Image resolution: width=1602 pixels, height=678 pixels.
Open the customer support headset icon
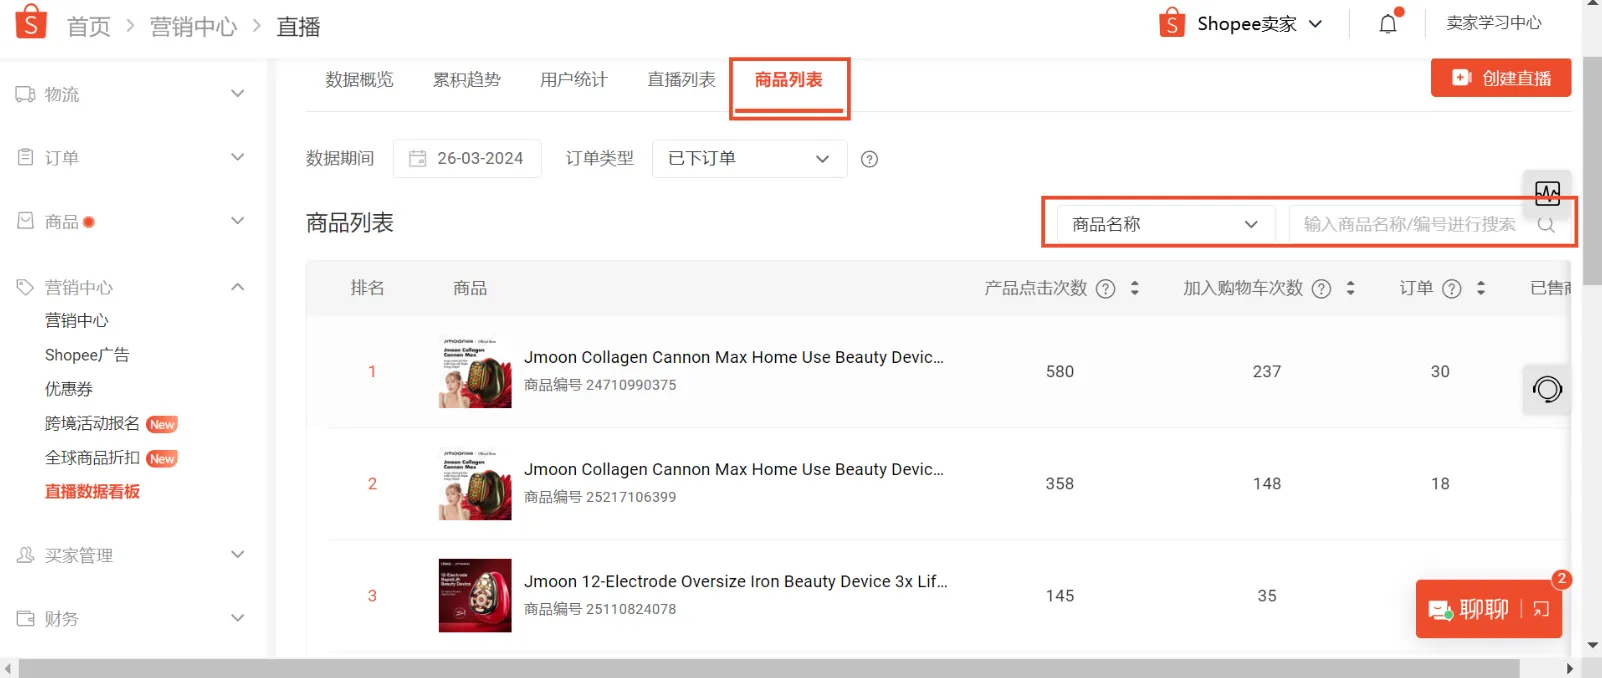pos(1547,389)
